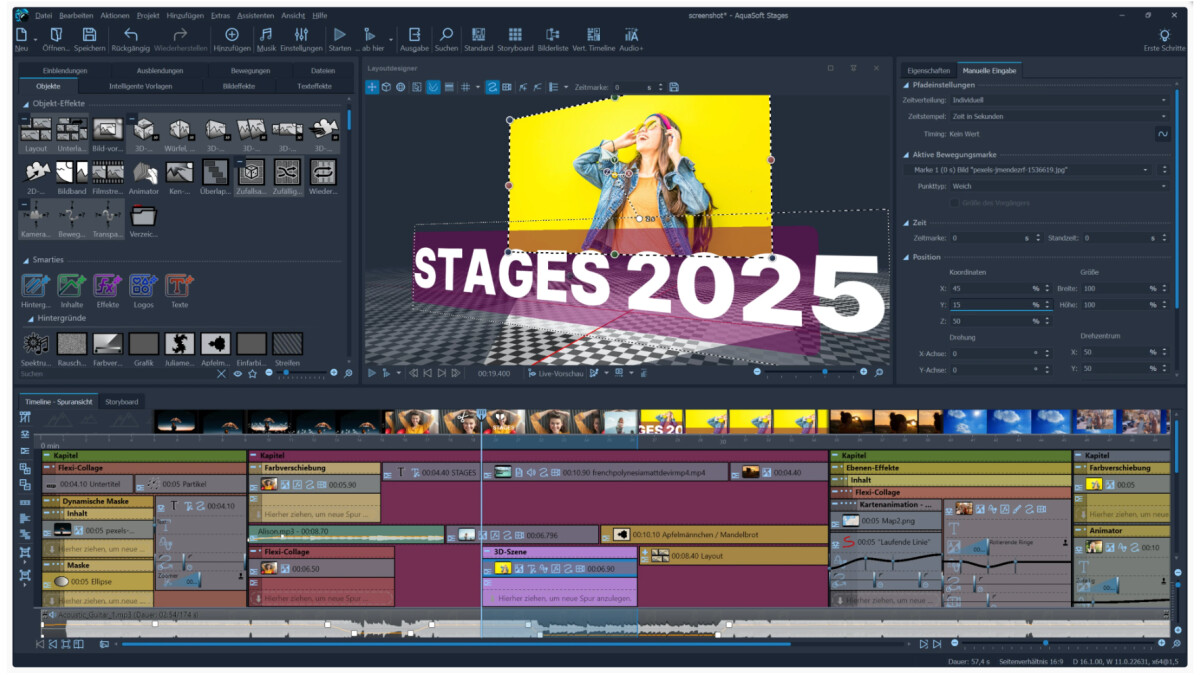The height and width of the screenshot is (675, 1200).
Task: Open the Extras menu
Action: pyautogui.click(x=220, y=16)
